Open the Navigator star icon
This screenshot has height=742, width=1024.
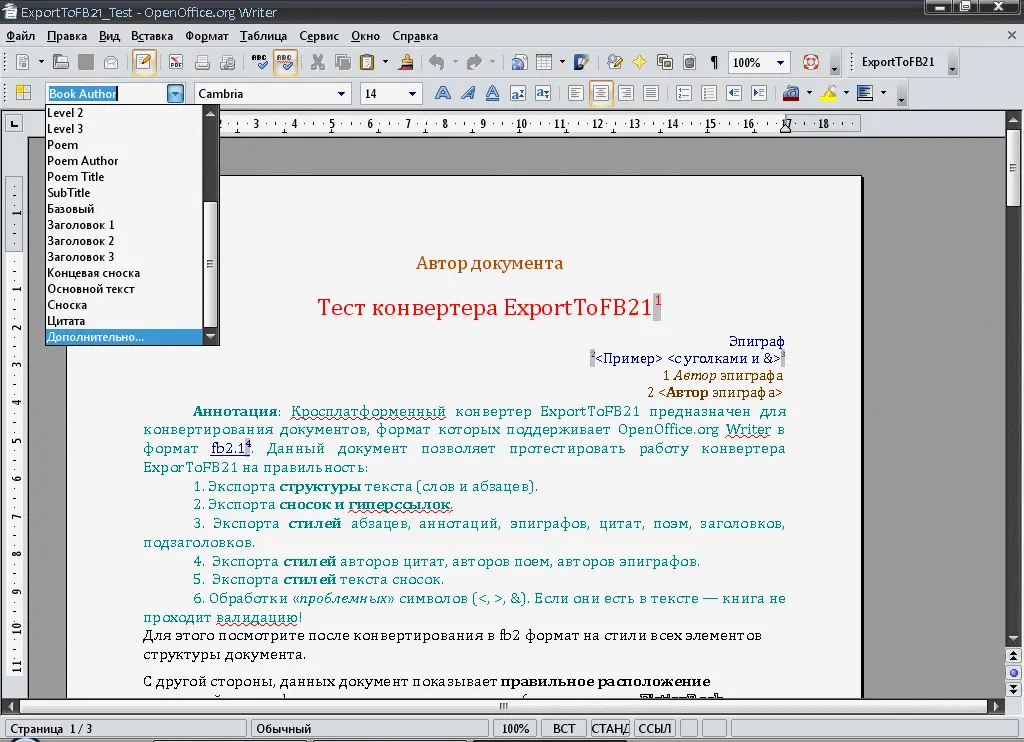(639, 62)
